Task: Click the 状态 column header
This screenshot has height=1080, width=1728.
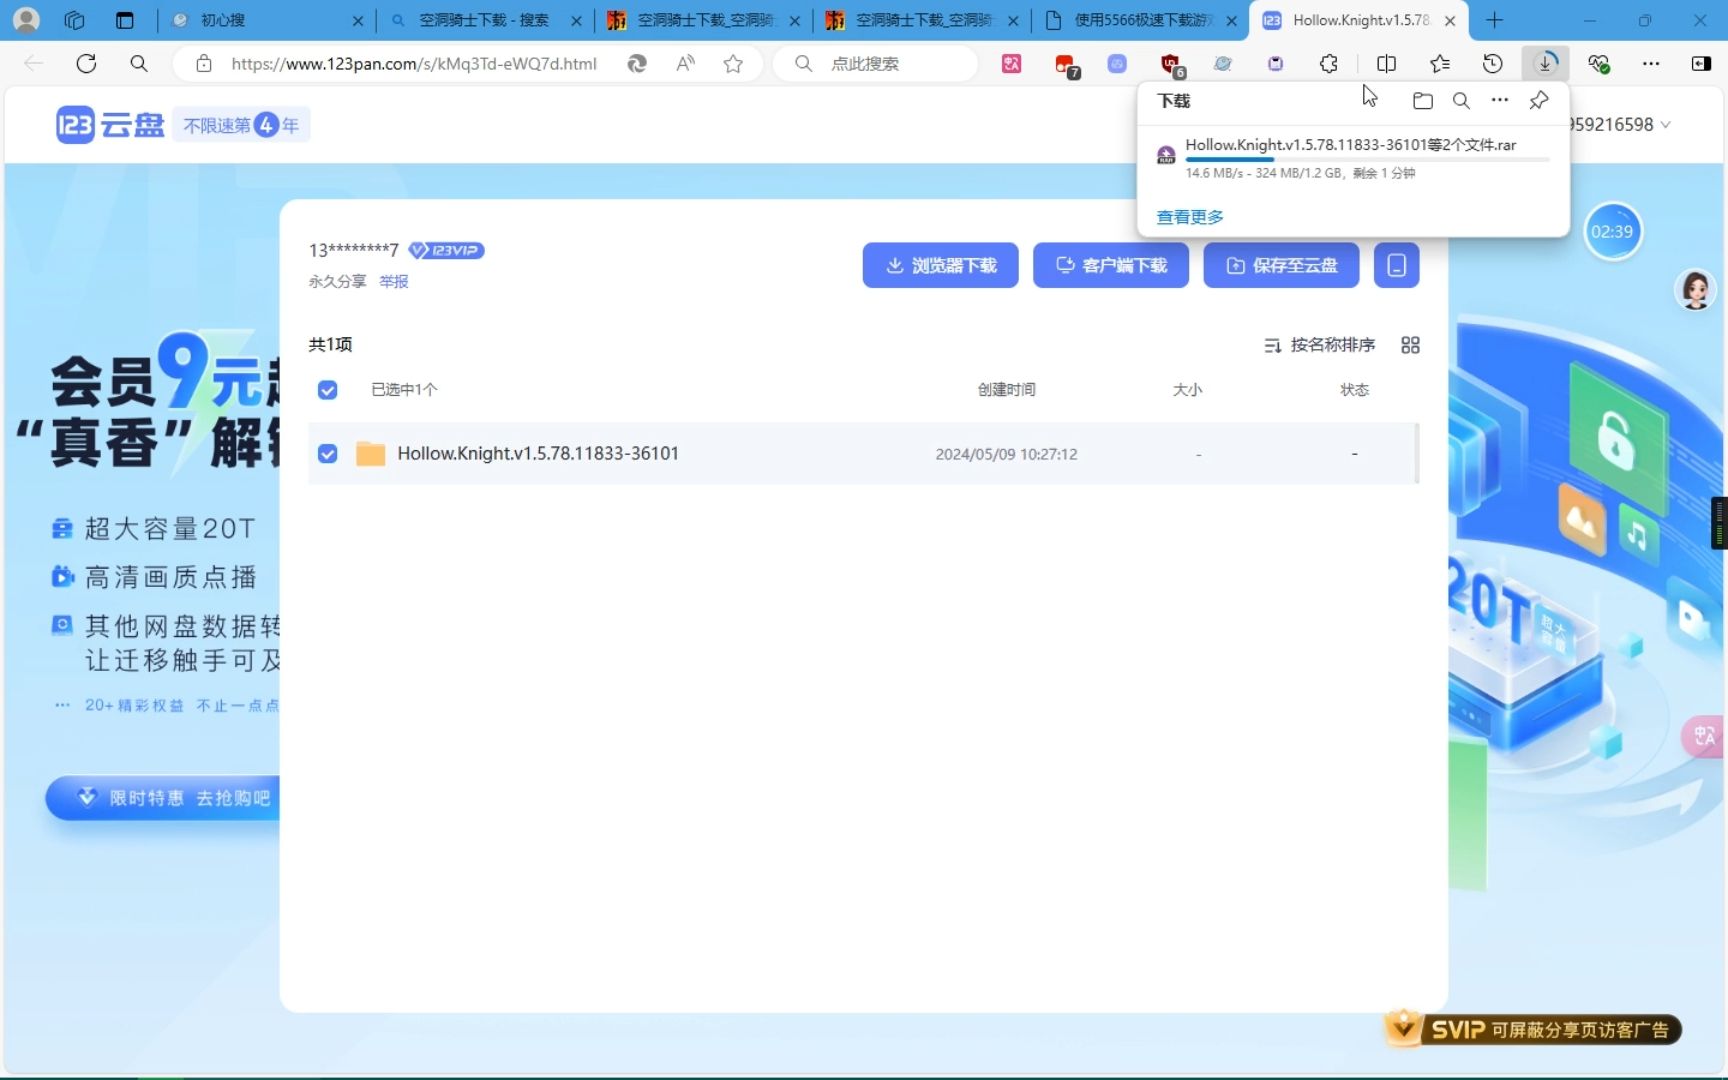Action: coord(1354,390)
